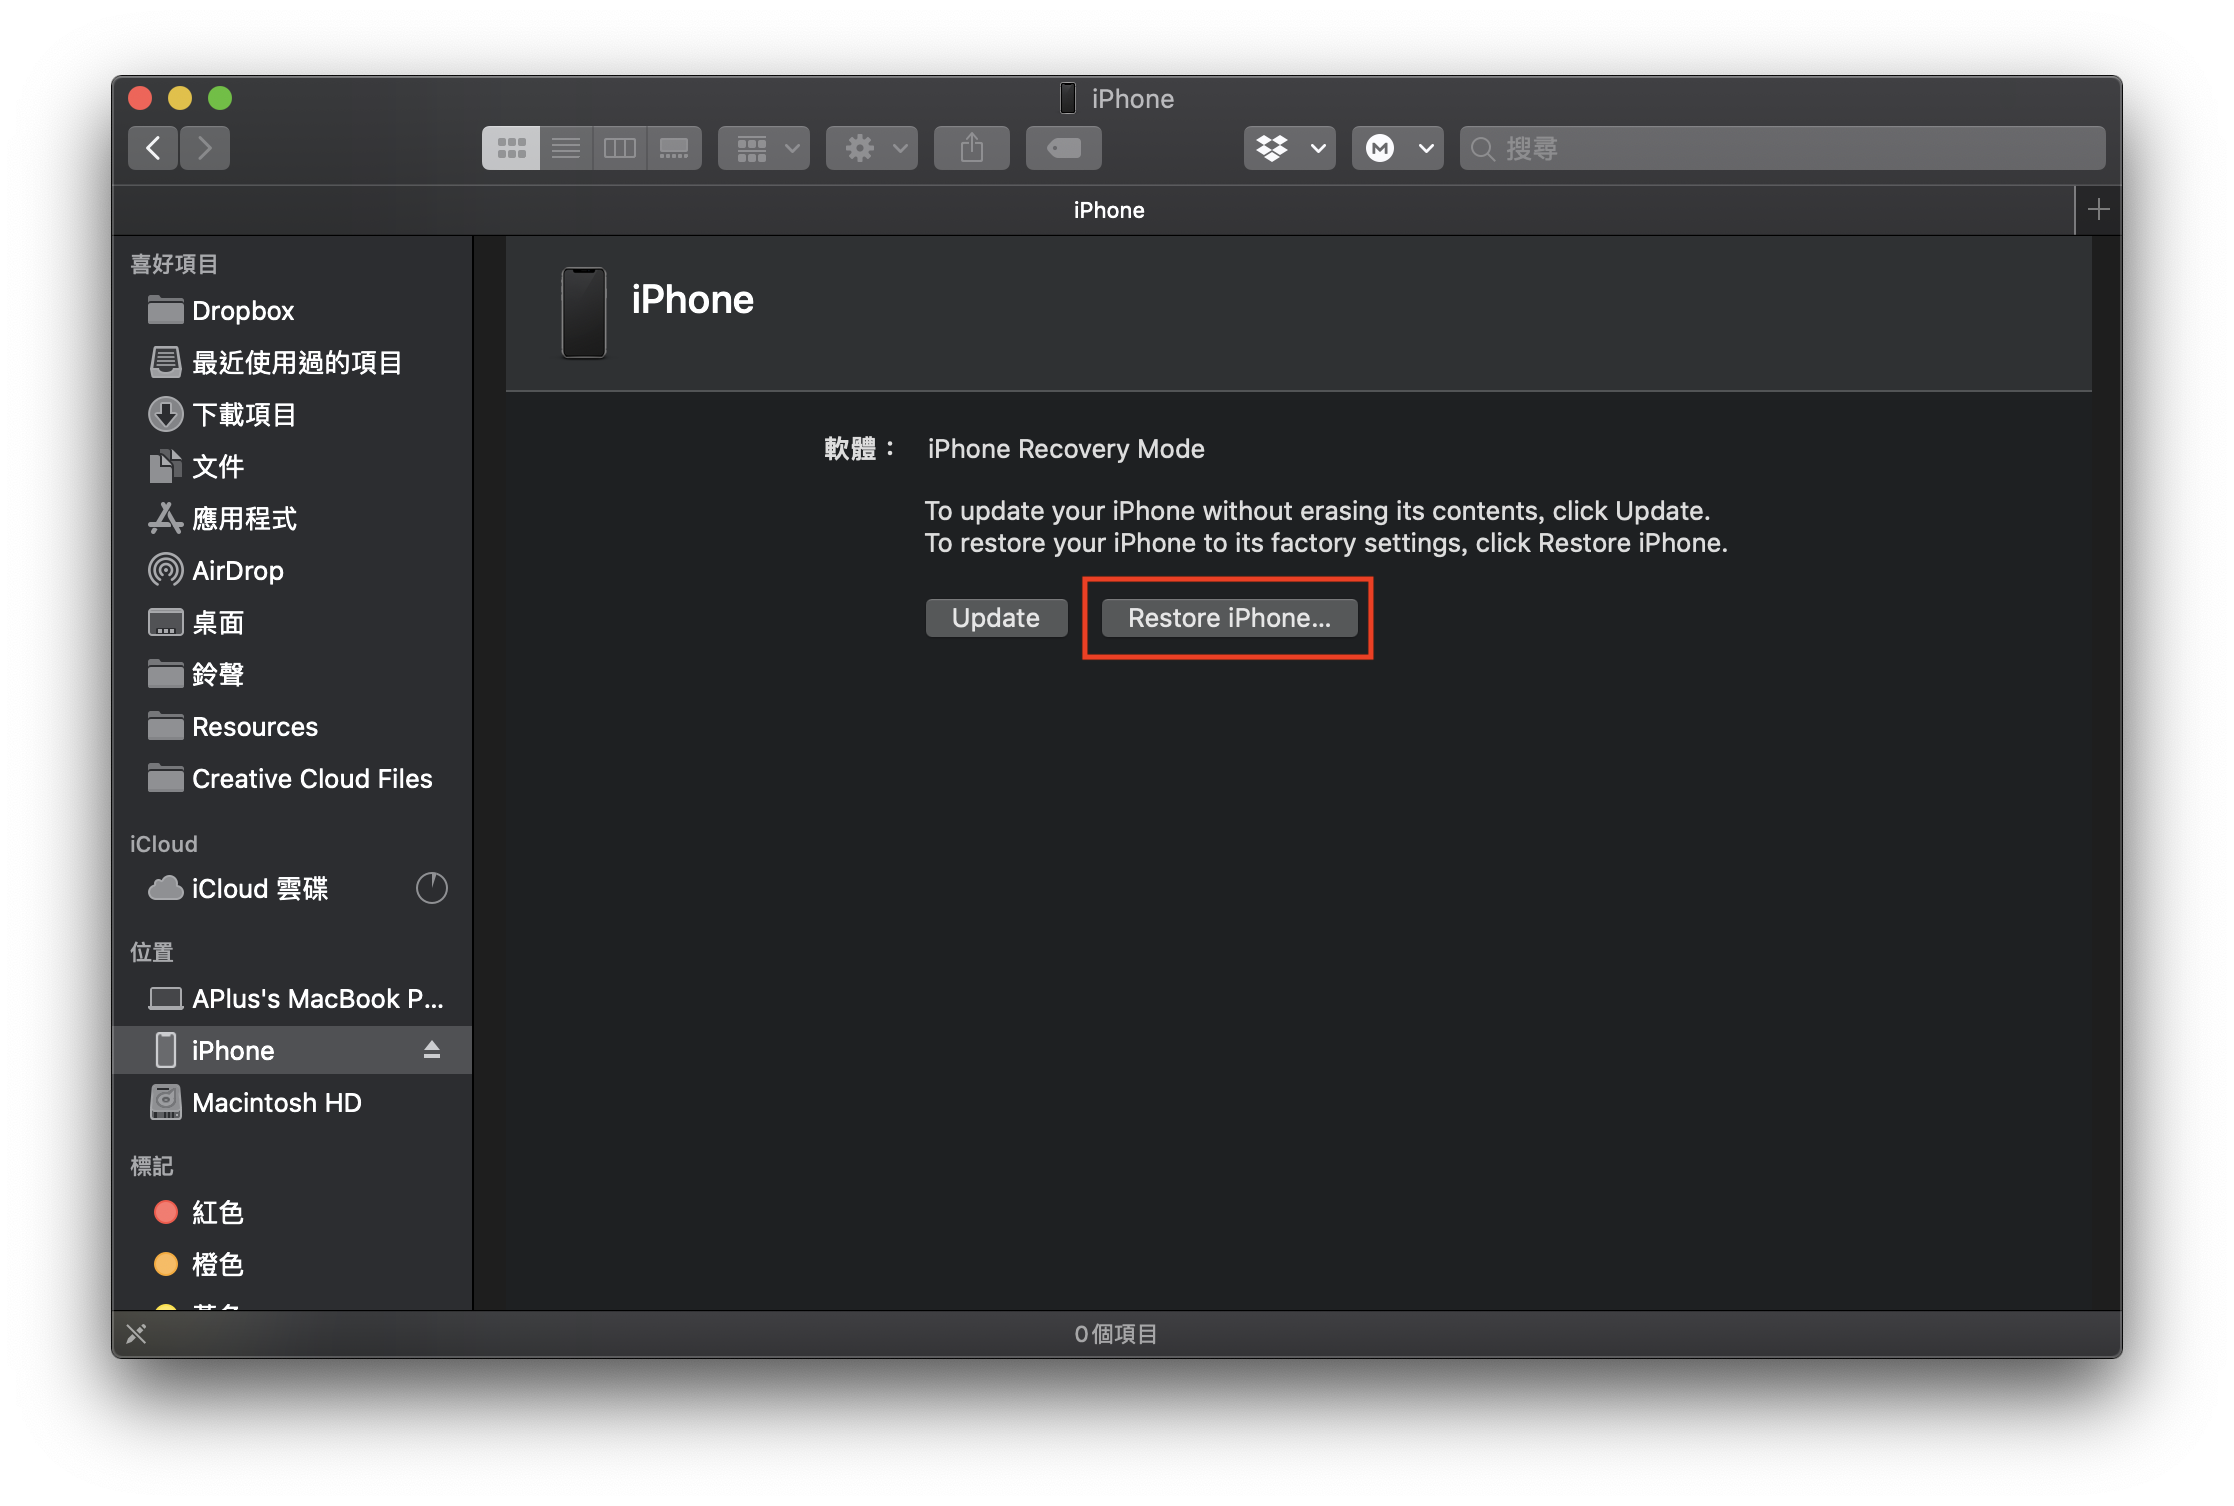The height and width of the screenshot is (1506, 2234).
Task: Click the Restore iPhone... button
Action: (1229, 618)
